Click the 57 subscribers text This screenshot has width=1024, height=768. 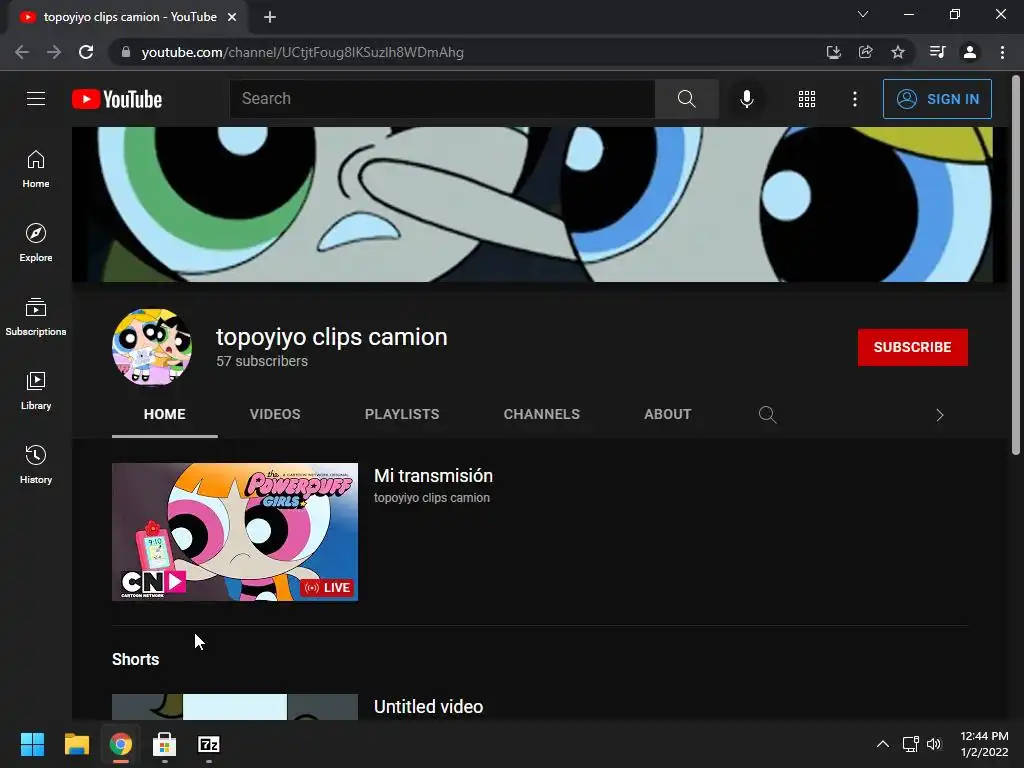(x=262, y=361)
